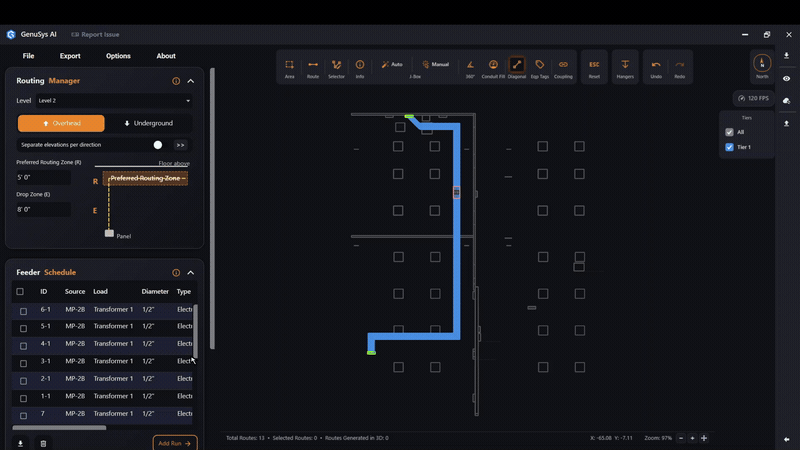Activate the Route tool
800x450 pixels.
tap(313, 68)
